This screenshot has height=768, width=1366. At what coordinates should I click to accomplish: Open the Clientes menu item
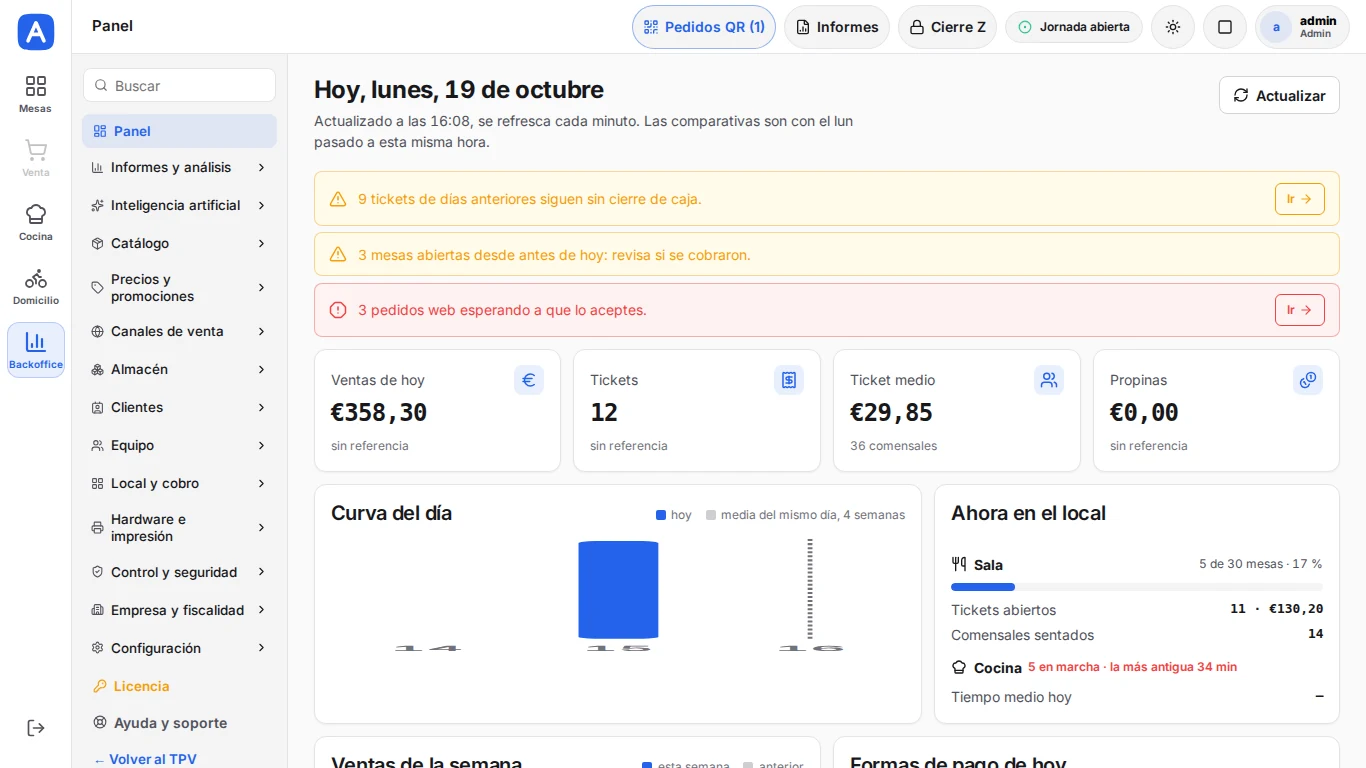tap(179, 407)
